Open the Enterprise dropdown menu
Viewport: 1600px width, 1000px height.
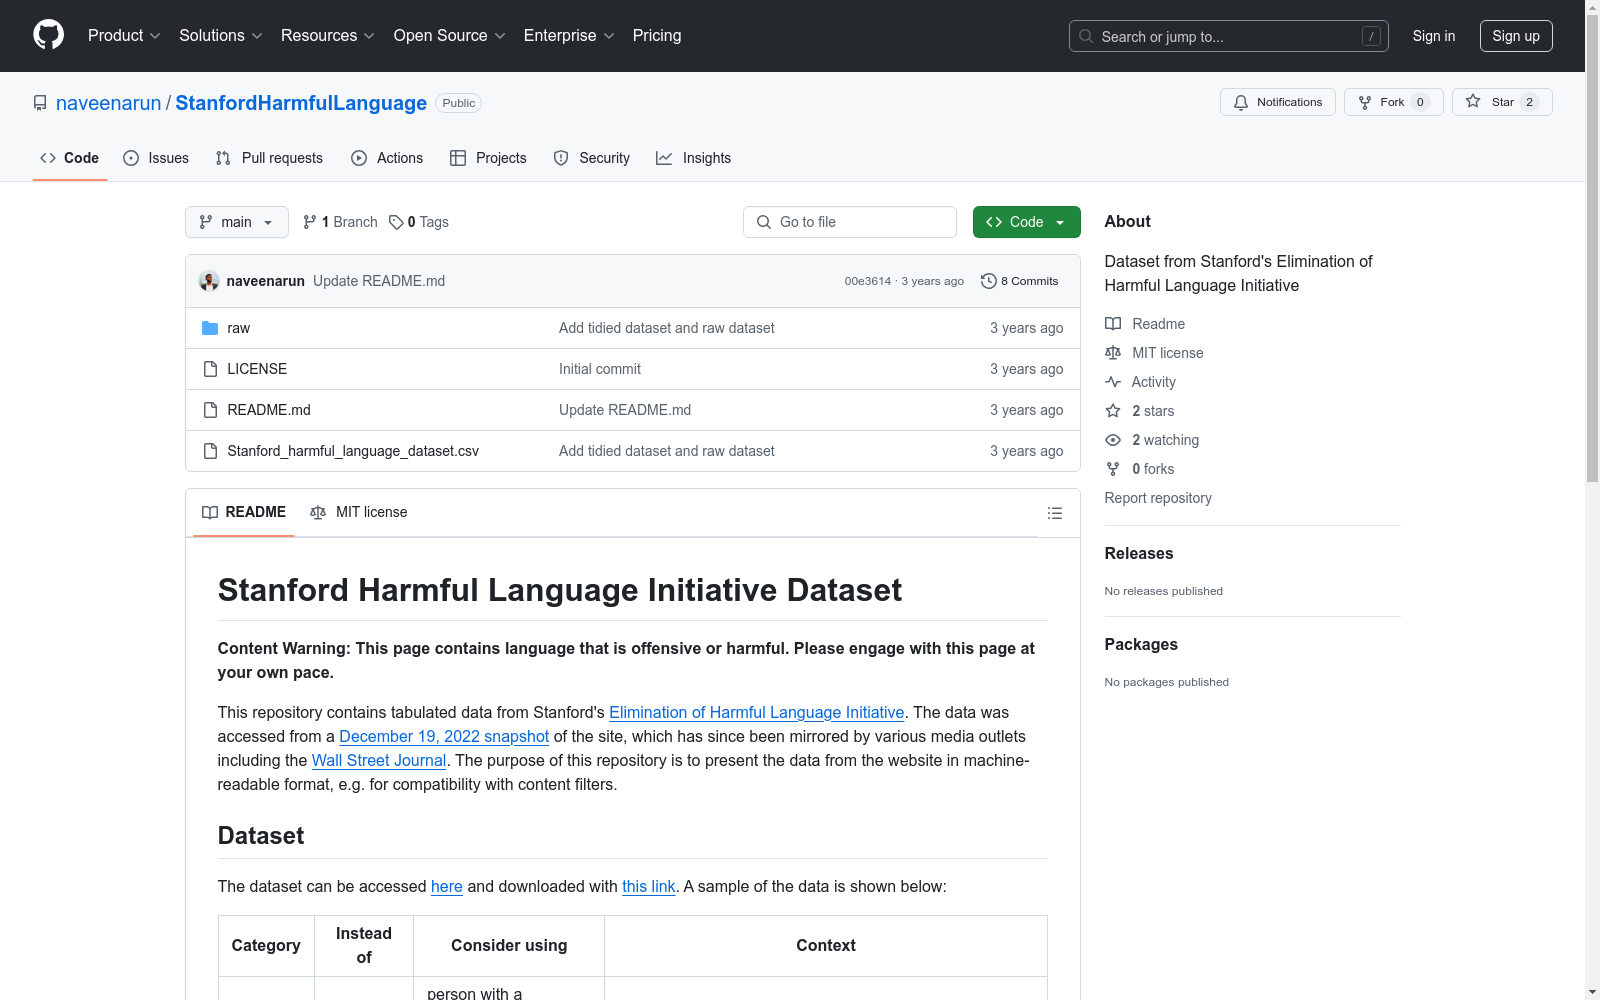(x=569, y=36)
